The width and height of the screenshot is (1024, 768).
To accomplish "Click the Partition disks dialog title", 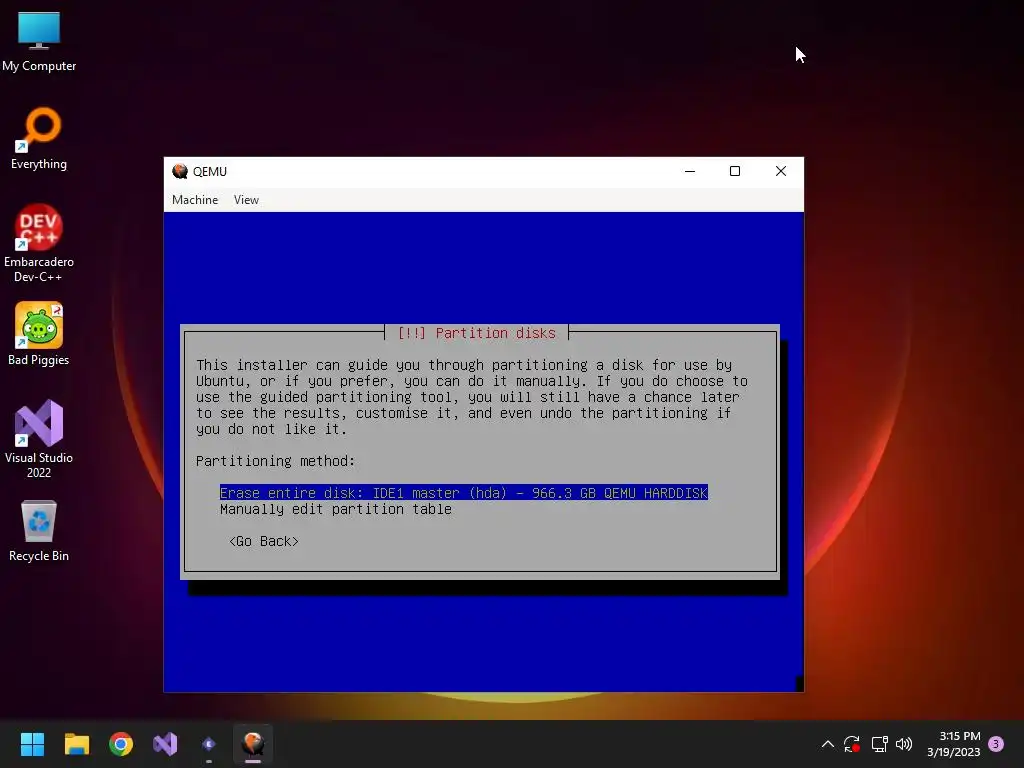I will point(477,333).
